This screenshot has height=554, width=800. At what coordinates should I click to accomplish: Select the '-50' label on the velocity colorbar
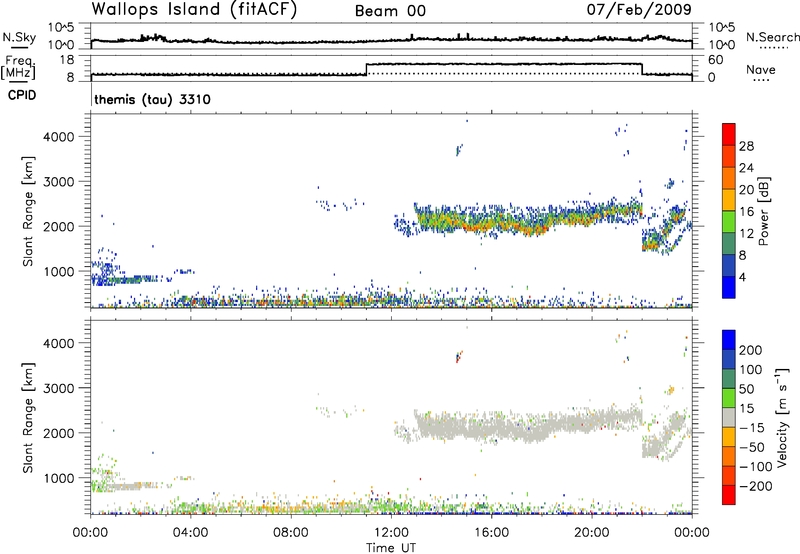coord(751,447)
